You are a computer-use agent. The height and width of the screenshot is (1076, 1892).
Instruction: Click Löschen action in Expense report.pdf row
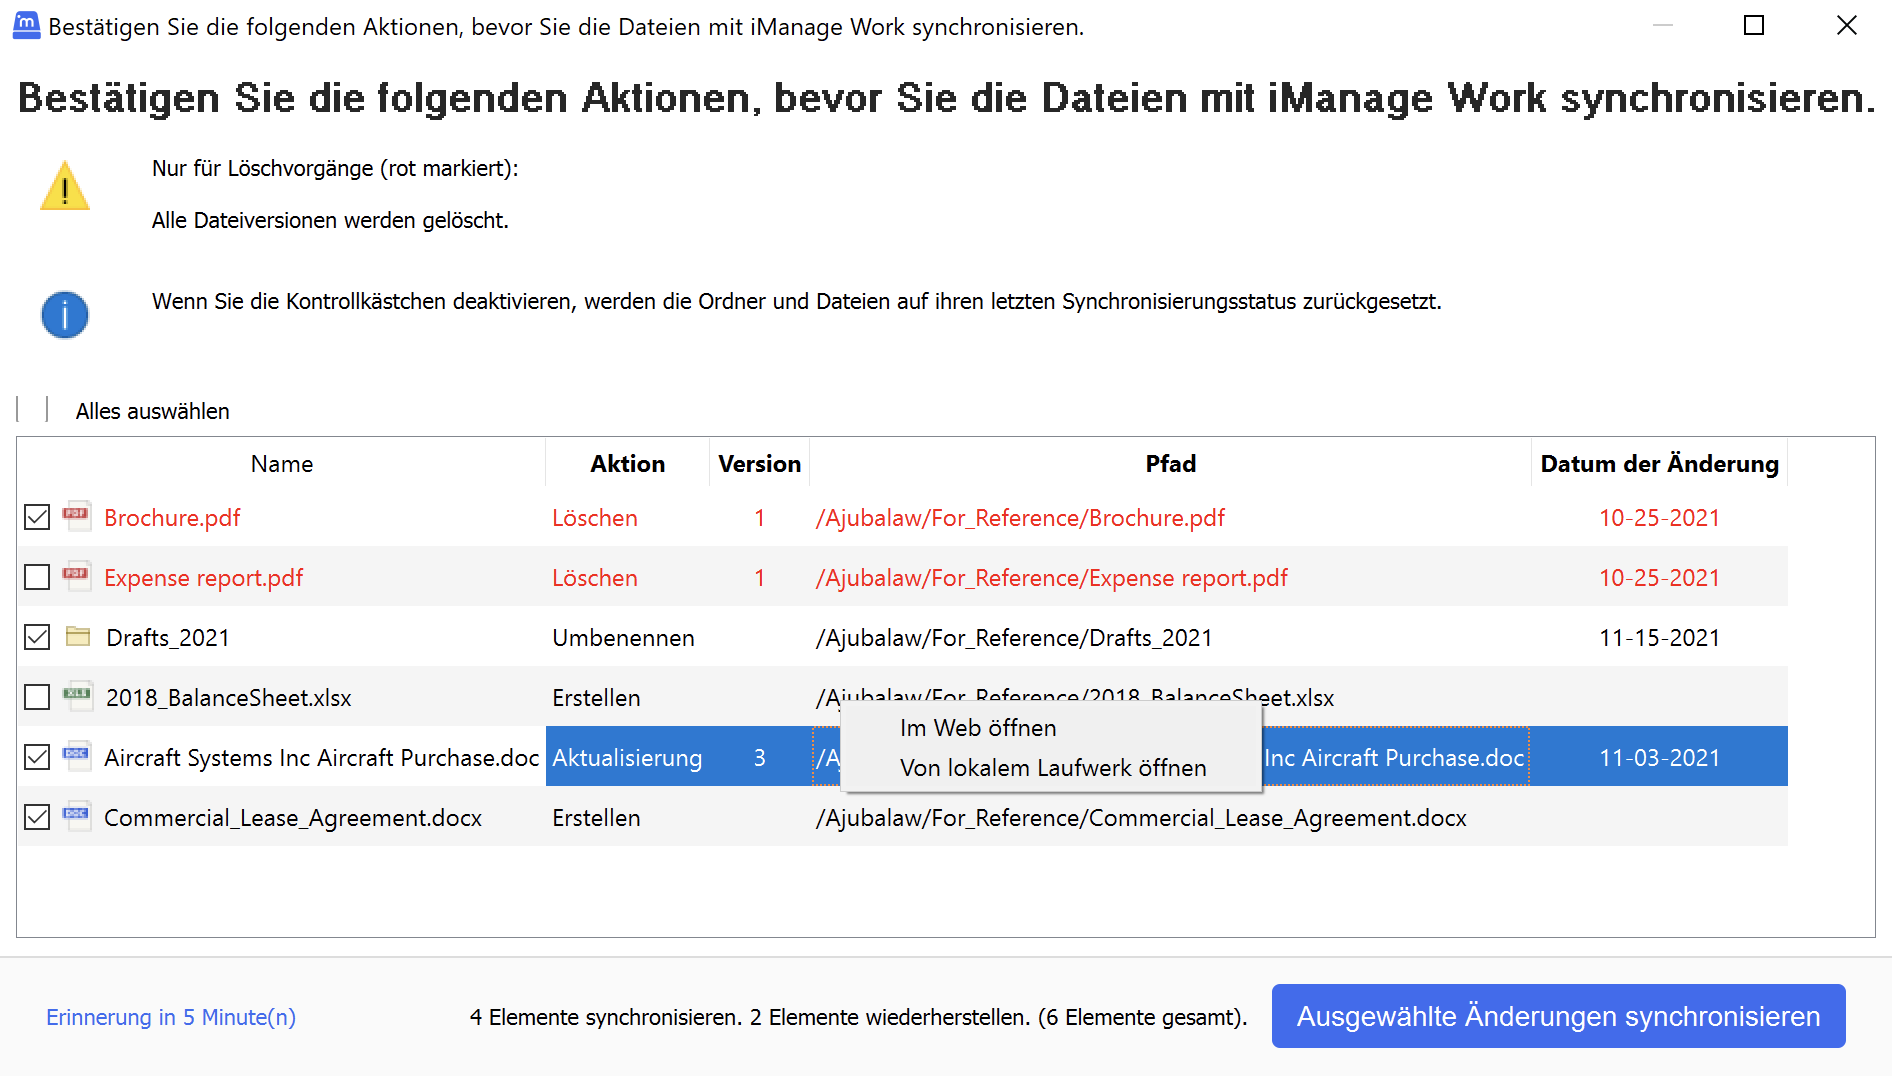[x=595, y=578]
